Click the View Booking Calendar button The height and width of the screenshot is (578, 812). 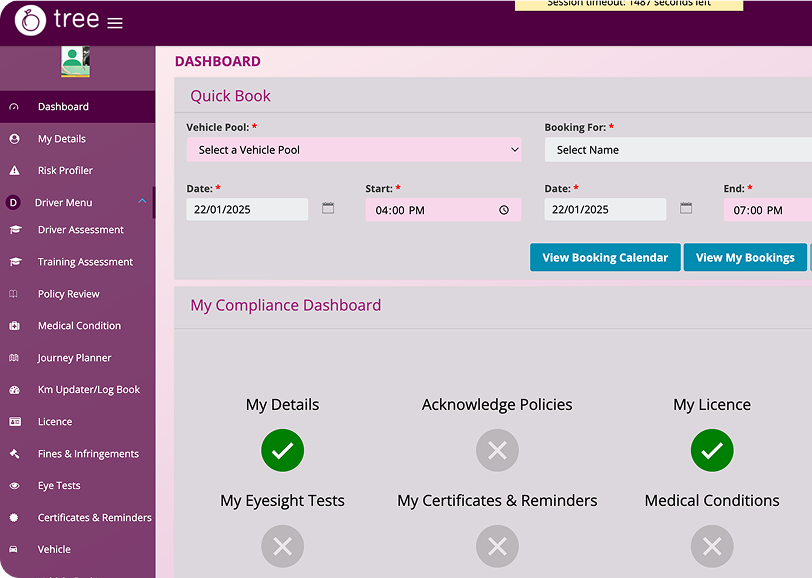[x=605, y=257]
